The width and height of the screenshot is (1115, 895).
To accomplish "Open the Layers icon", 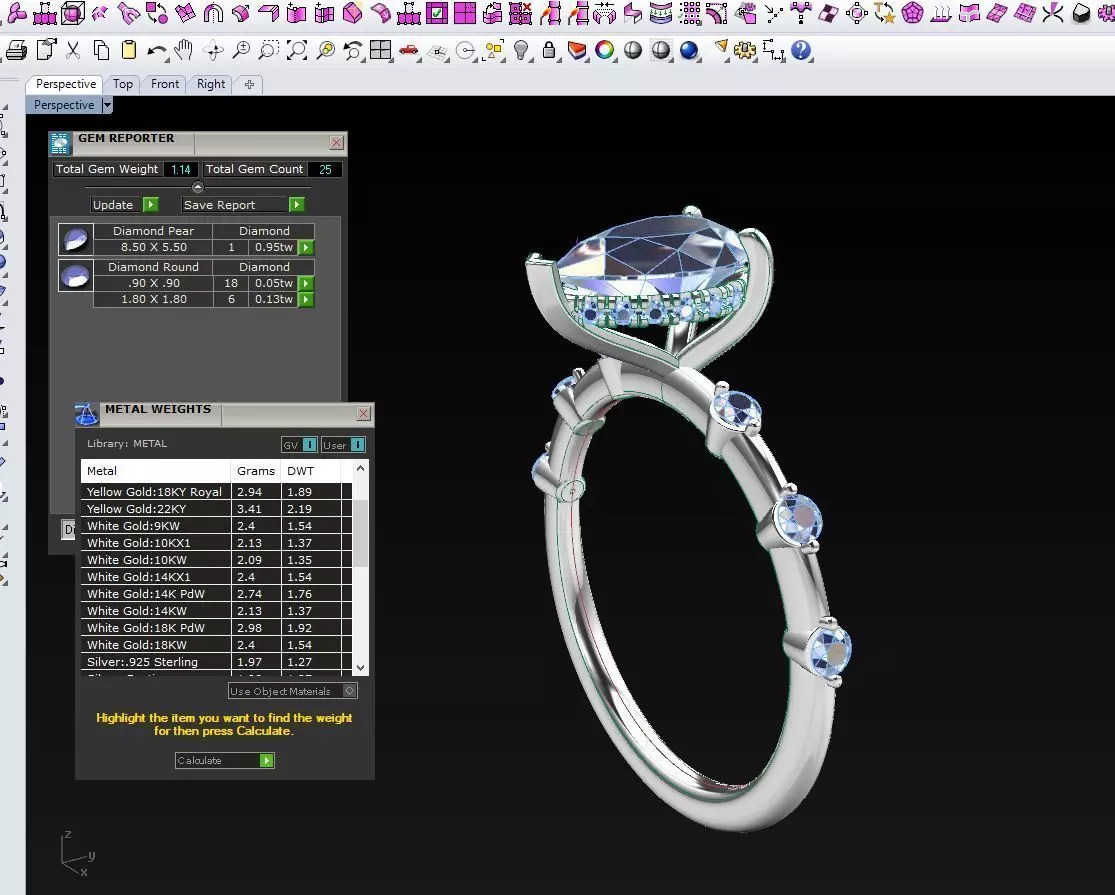I will pos(577,50).
